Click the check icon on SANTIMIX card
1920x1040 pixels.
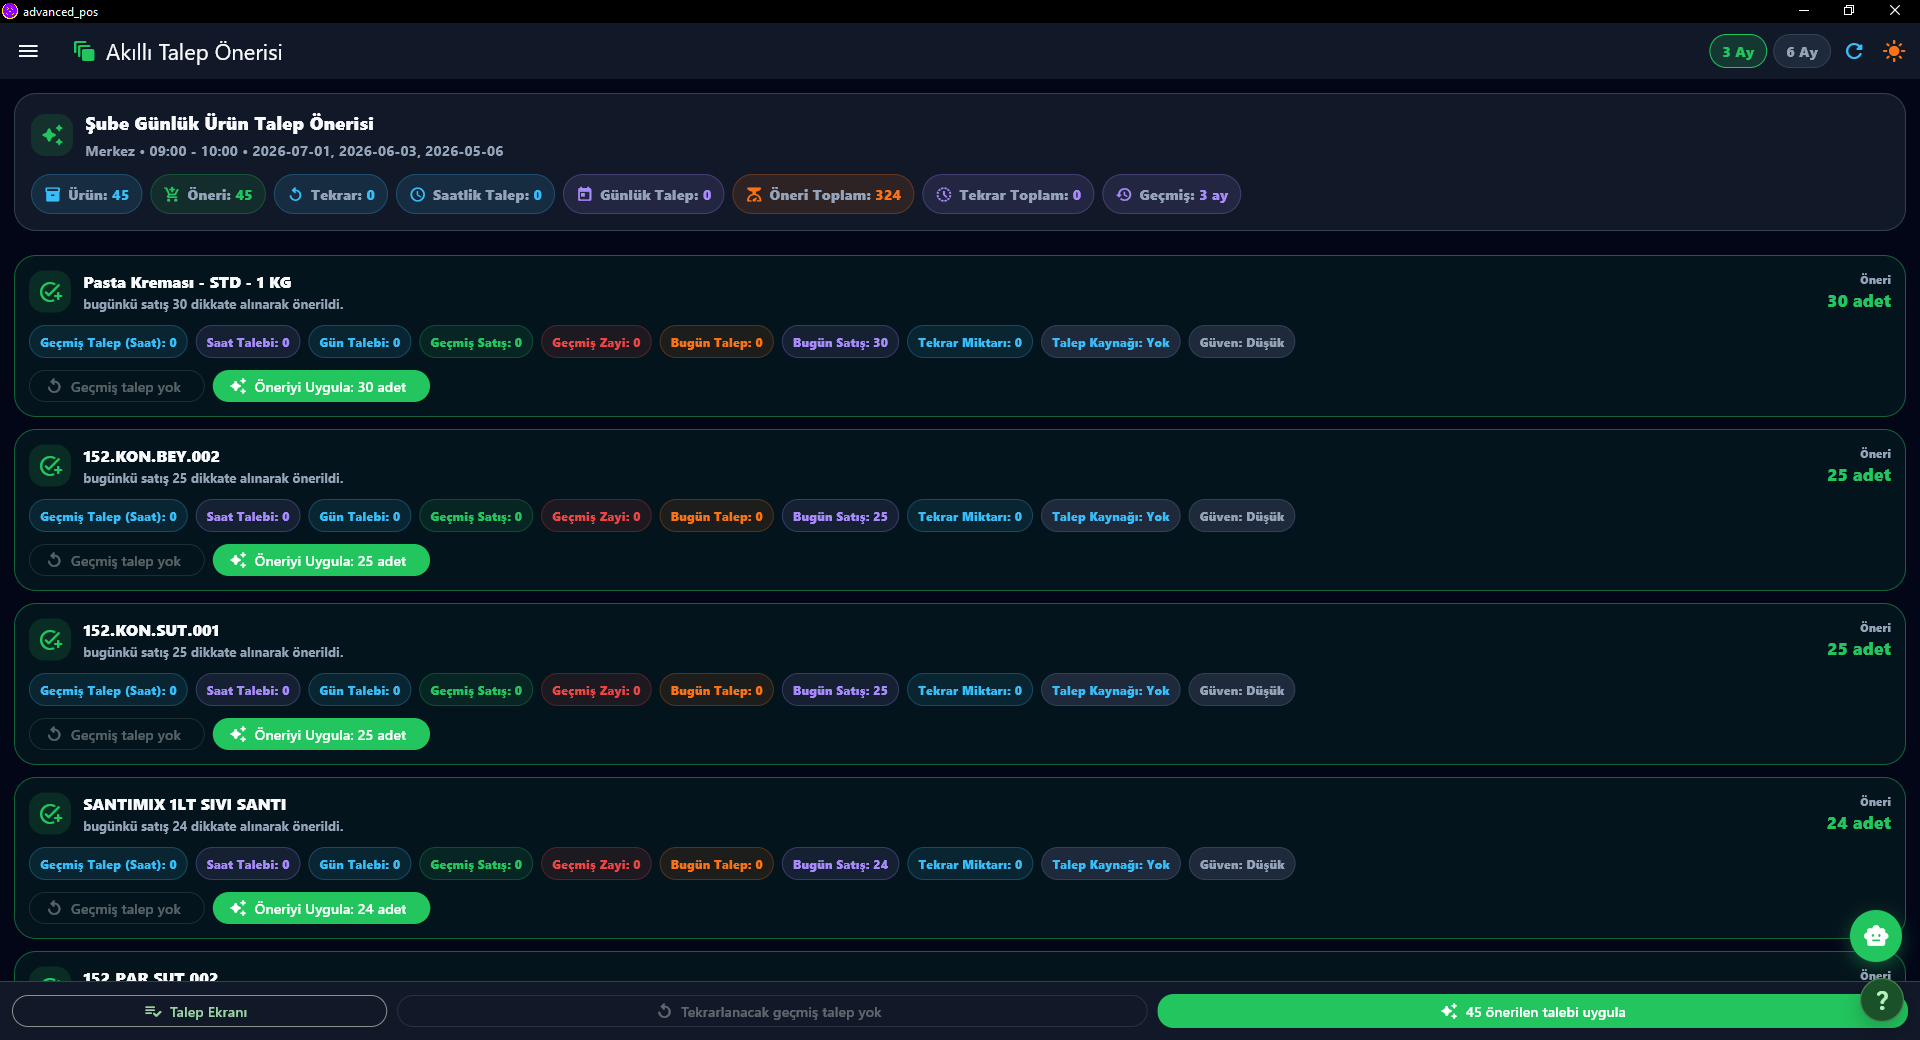[x=50, y=814]
